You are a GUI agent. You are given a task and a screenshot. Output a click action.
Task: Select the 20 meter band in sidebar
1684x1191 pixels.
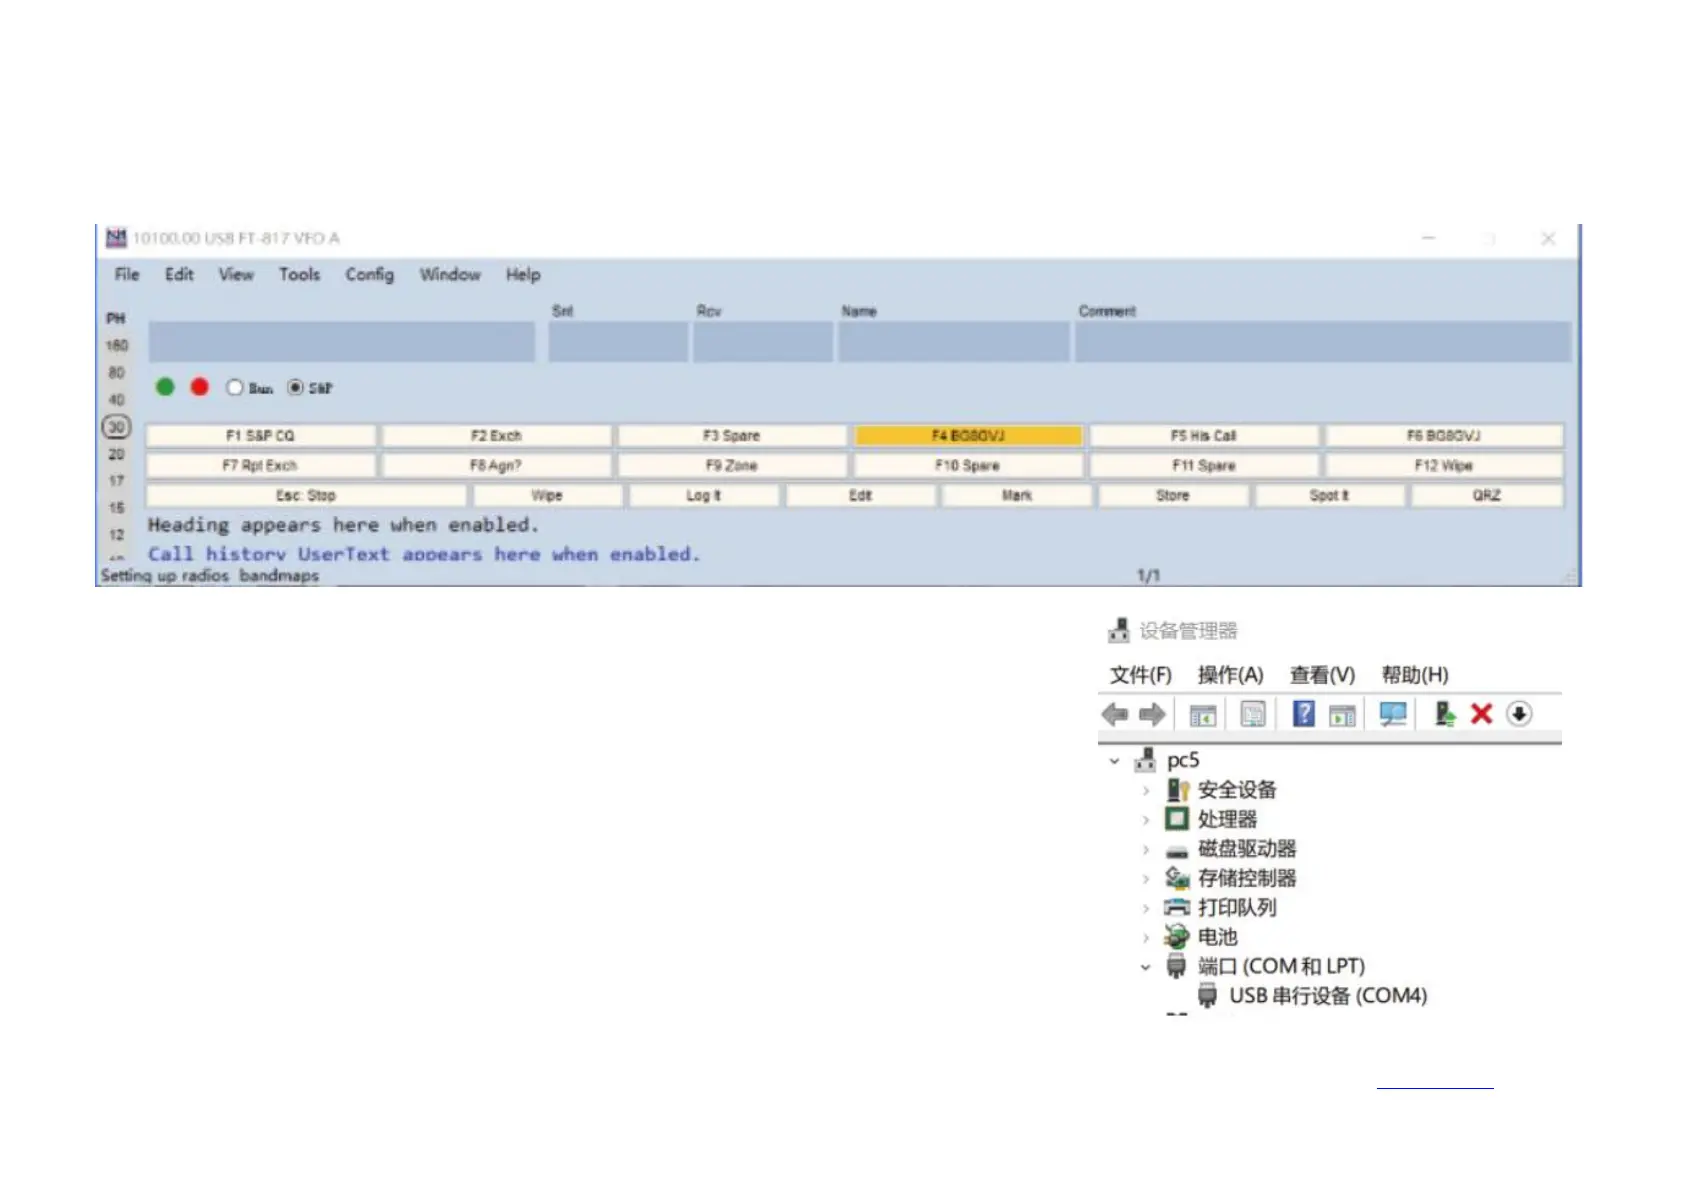[x=117, y=454]
